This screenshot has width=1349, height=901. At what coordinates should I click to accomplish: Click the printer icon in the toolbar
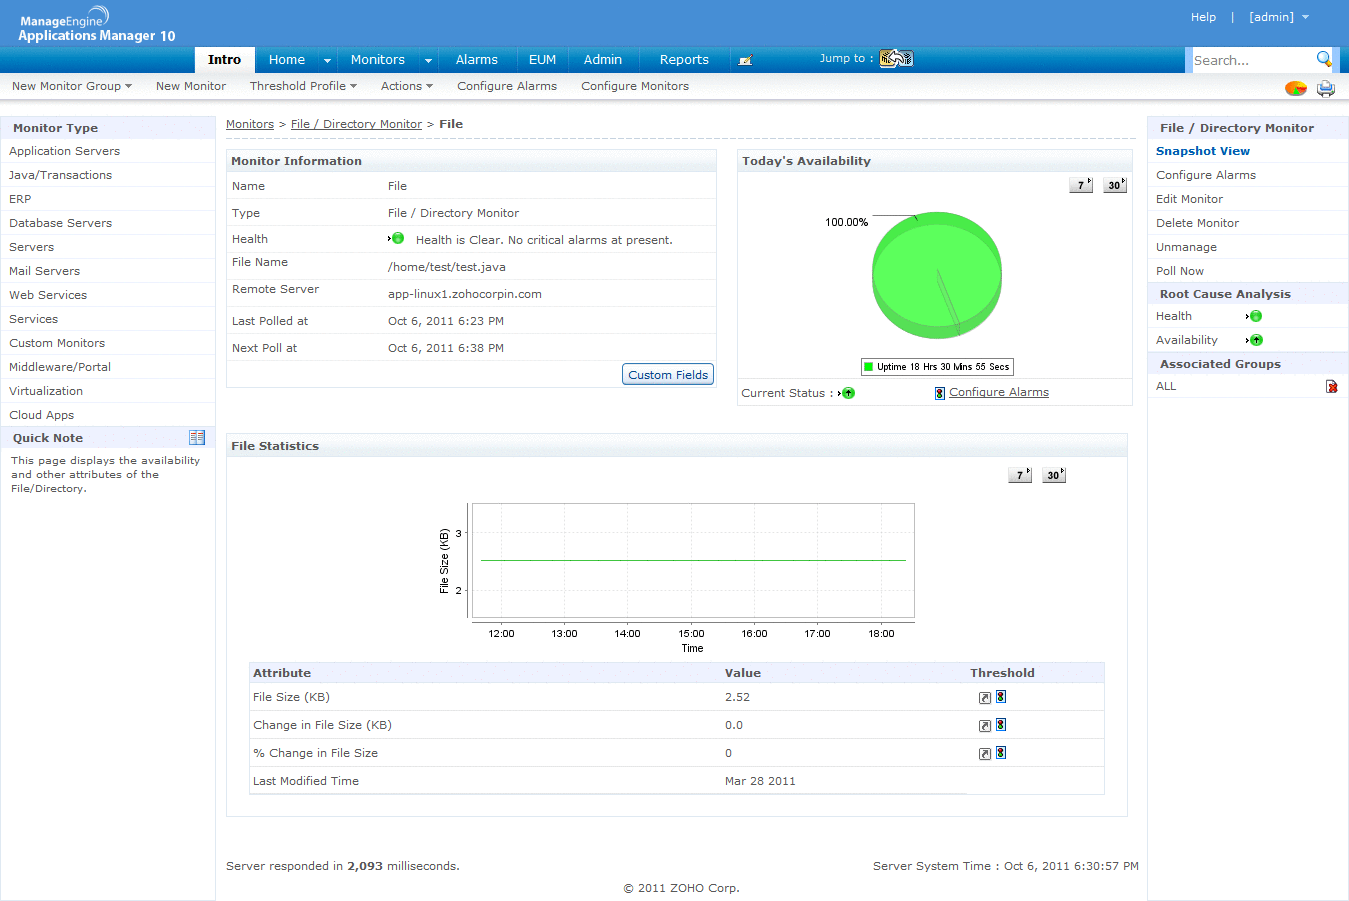[x=1326, y=88]
